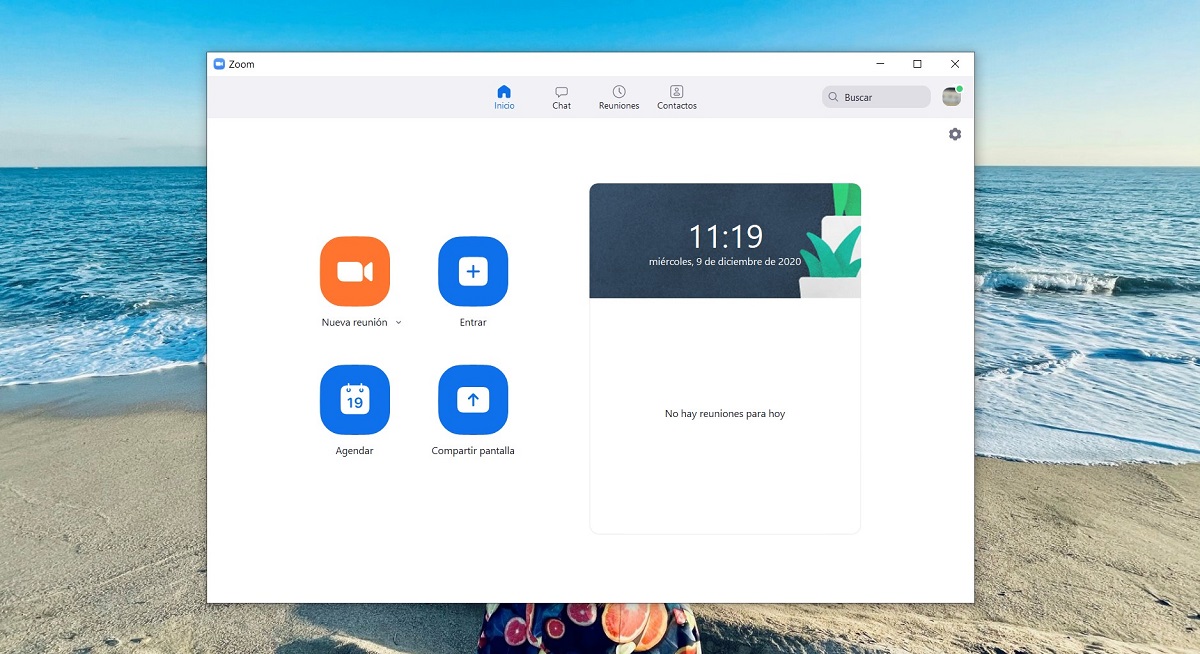
Task: Click the 11:19 clock banner
Action: click(x=725, y=240)
